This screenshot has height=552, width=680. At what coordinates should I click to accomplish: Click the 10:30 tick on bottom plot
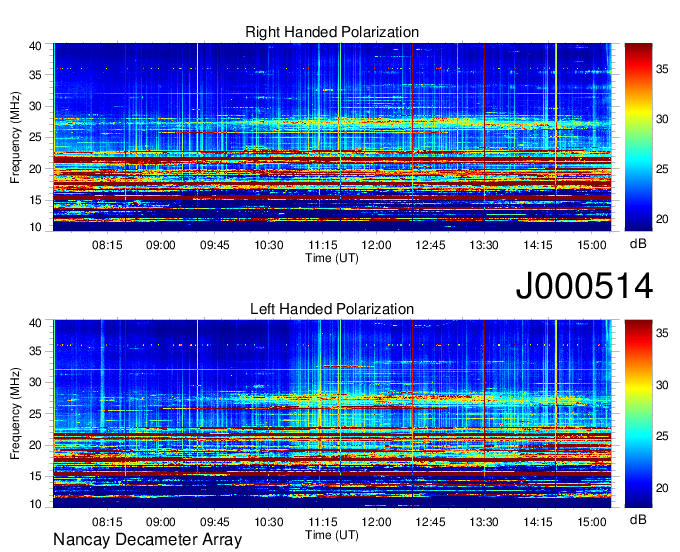point(268,522)
